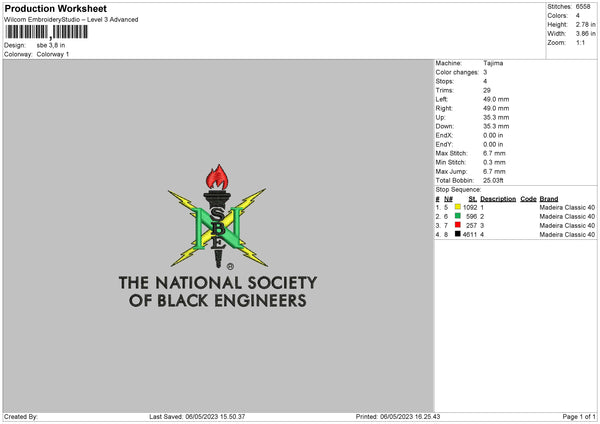Click the Colors value 4
Viewport: 600px width, 424px height.
point(577,16)
